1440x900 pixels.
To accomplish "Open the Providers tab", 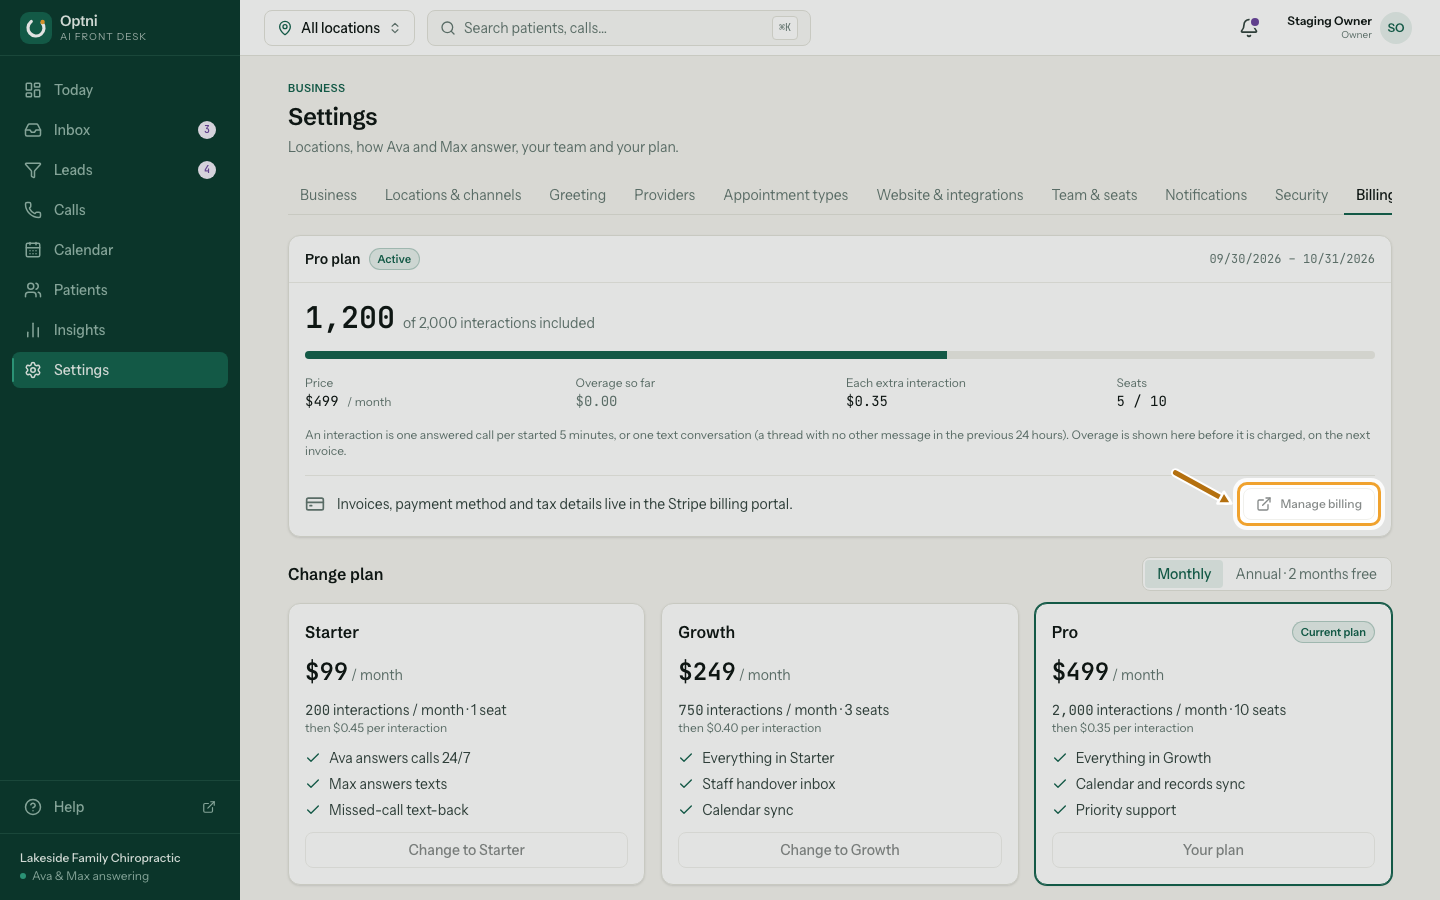I will pyautogui.click(x=664, y=195).
